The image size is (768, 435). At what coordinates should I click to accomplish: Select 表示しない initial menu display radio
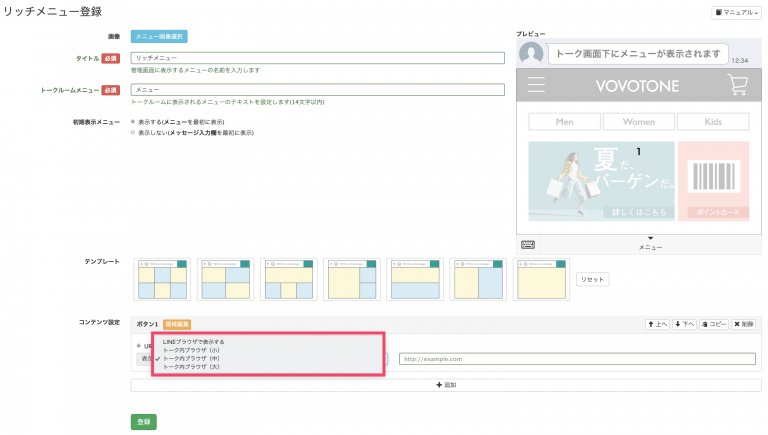pos(134,132)
